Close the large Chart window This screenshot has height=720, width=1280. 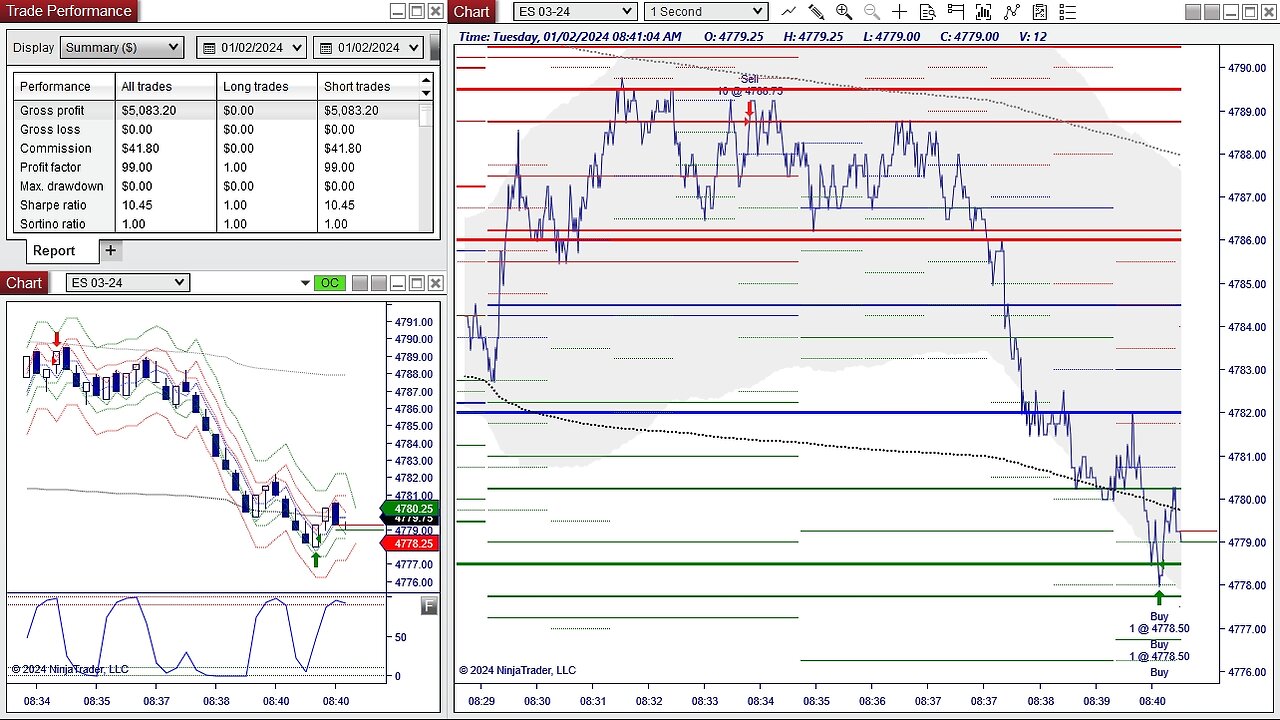pos(1270,12)
